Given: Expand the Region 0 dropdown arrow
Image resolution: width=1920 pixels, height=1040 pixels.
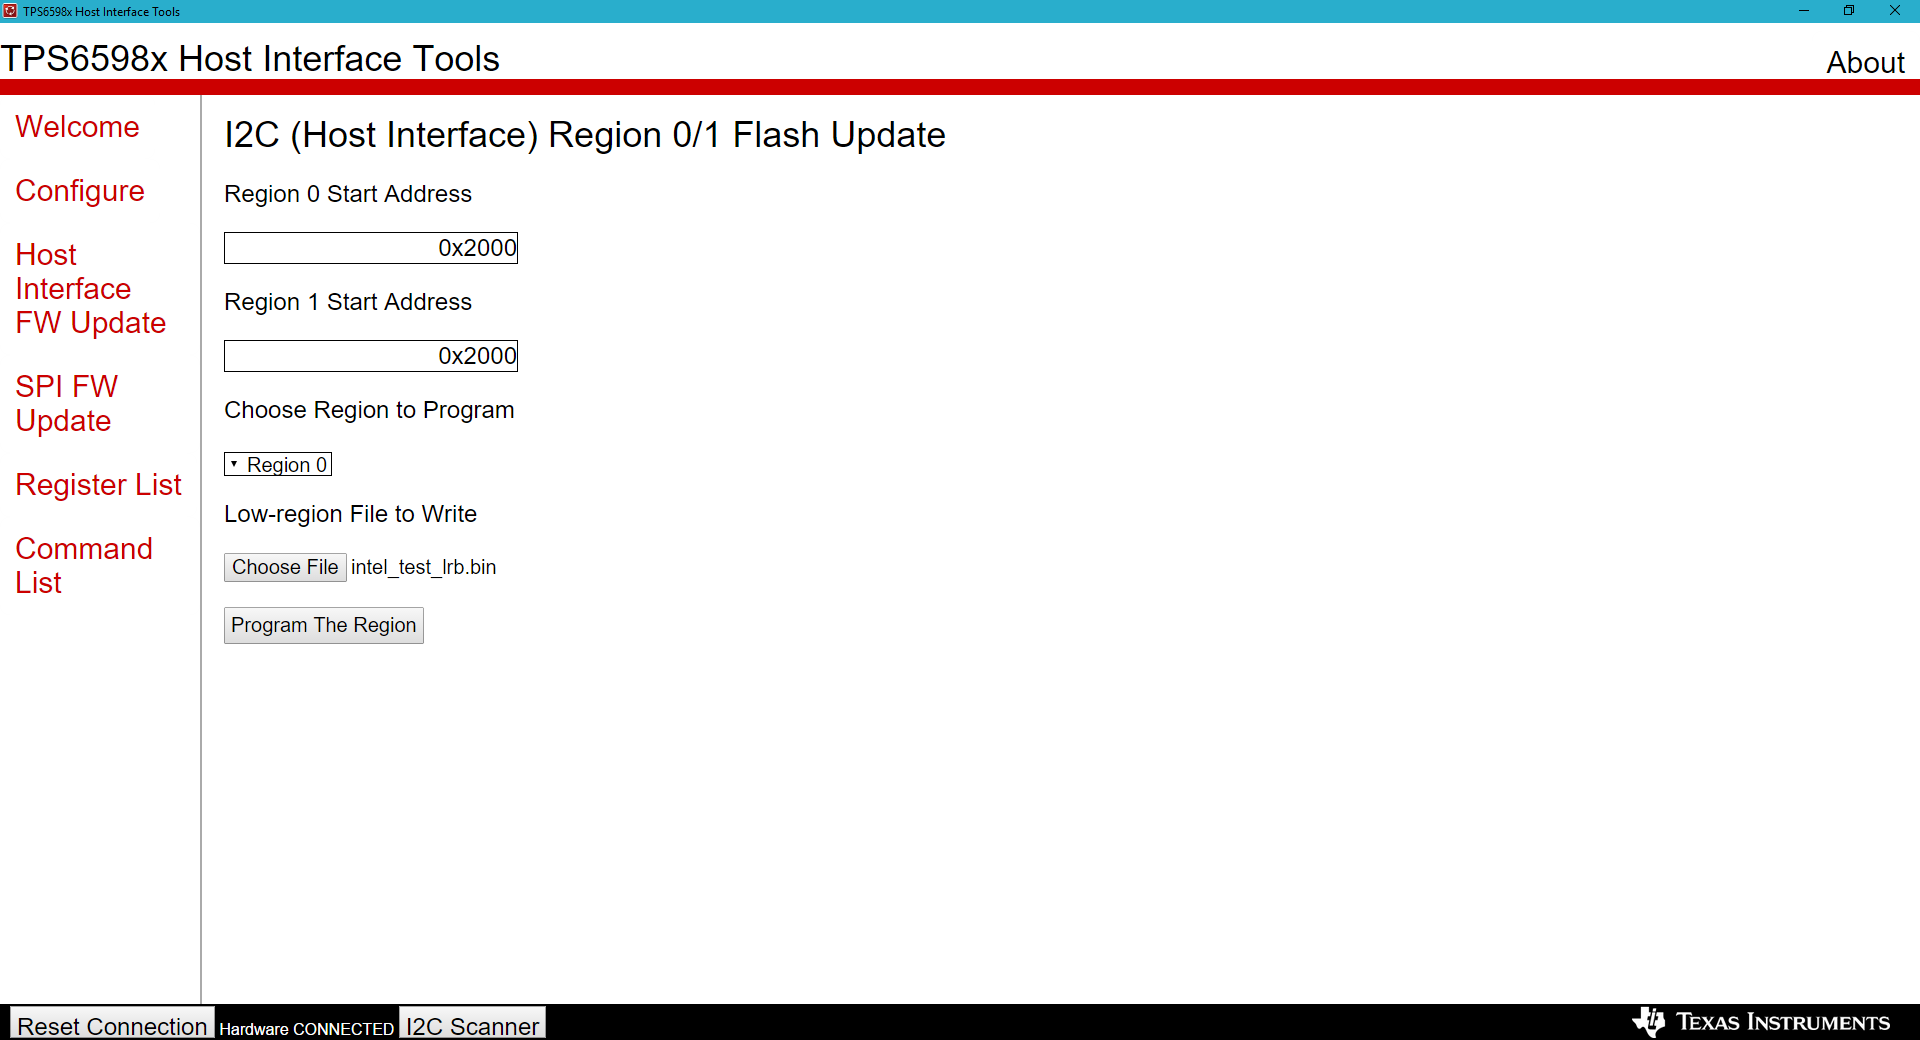Looking at the screenshot, I should pos(234,464).
